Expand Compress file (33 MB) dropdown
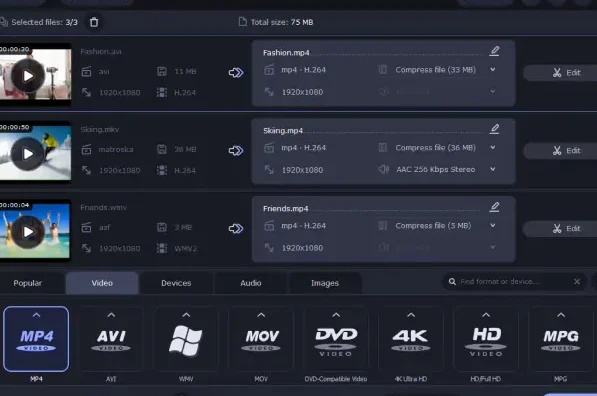The image size is (597, 396). [493, 70]
